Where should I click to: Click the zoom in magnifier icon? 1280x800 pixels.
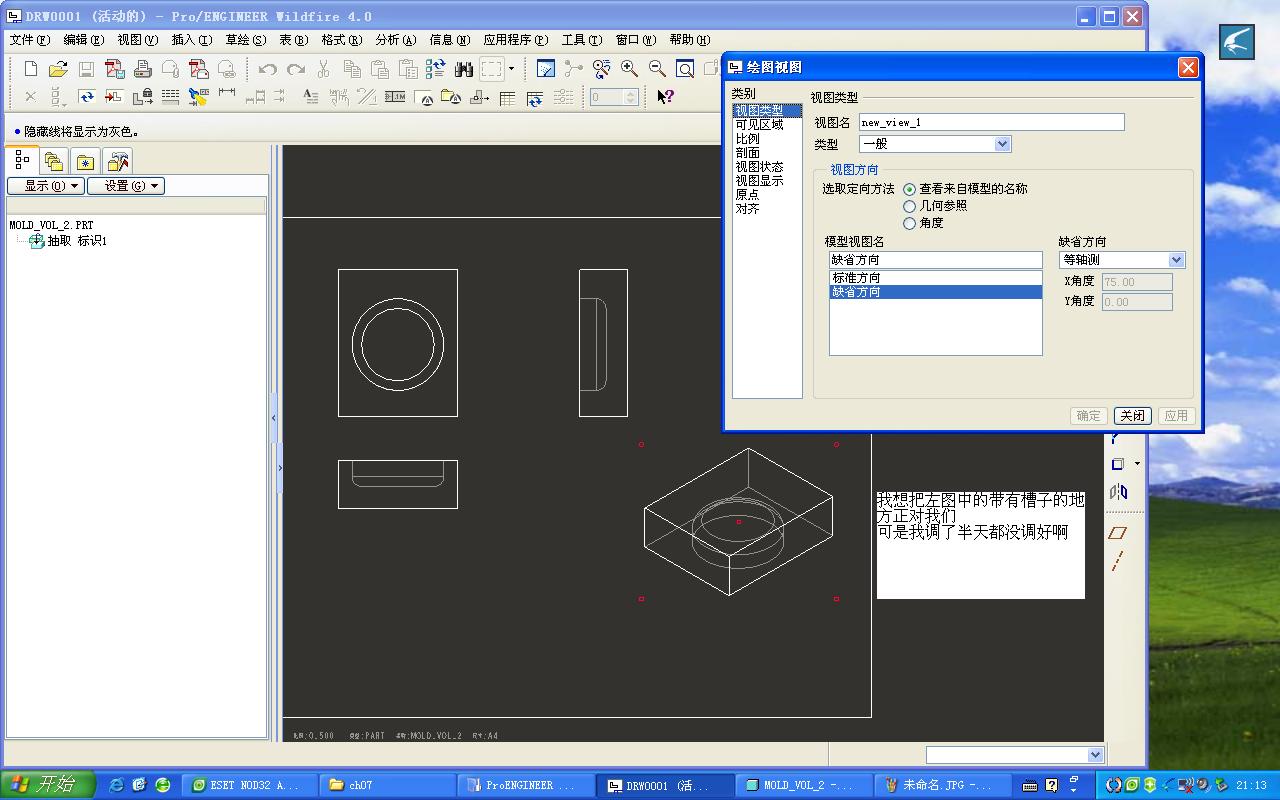tap(629, 69)
